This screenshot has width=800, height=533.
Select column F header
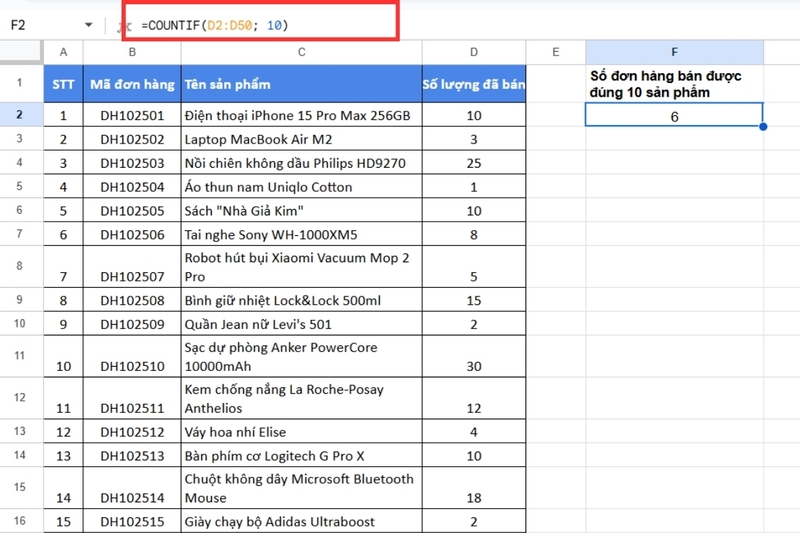coord(674,52)
